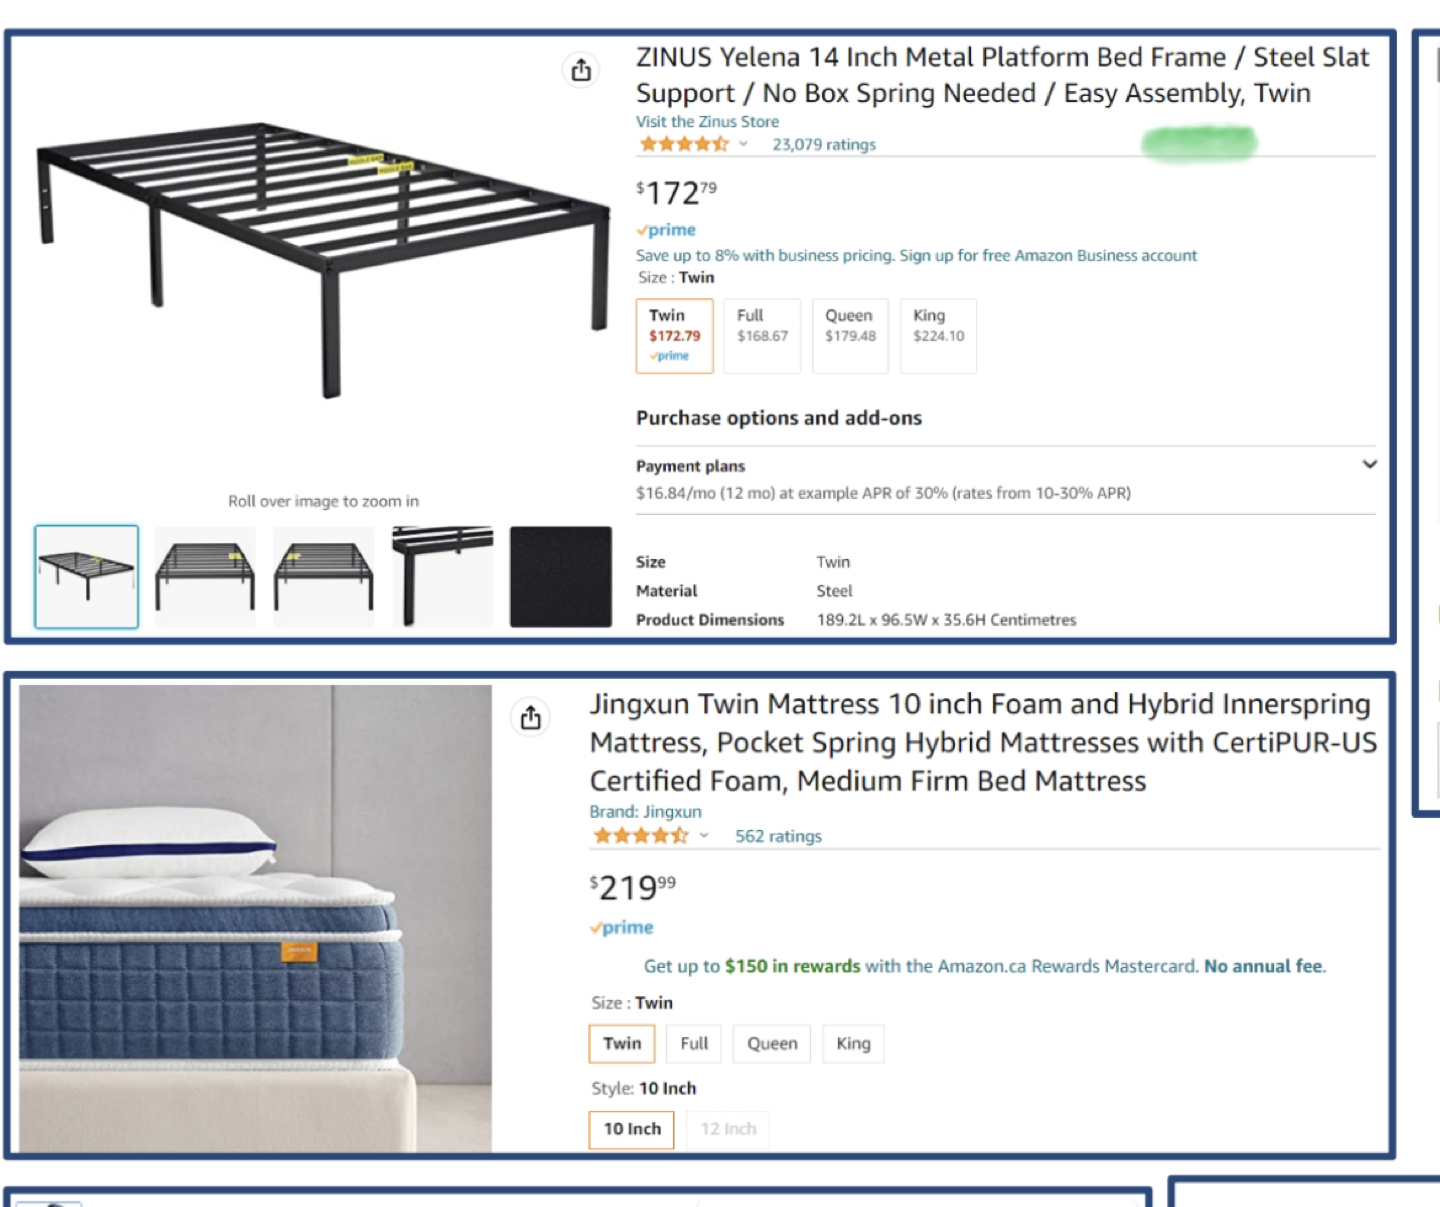Screen dimensions: 1440x1207
Task: Select the Queen size bed frame at $179.48
Action: click(x=850, y=336)
